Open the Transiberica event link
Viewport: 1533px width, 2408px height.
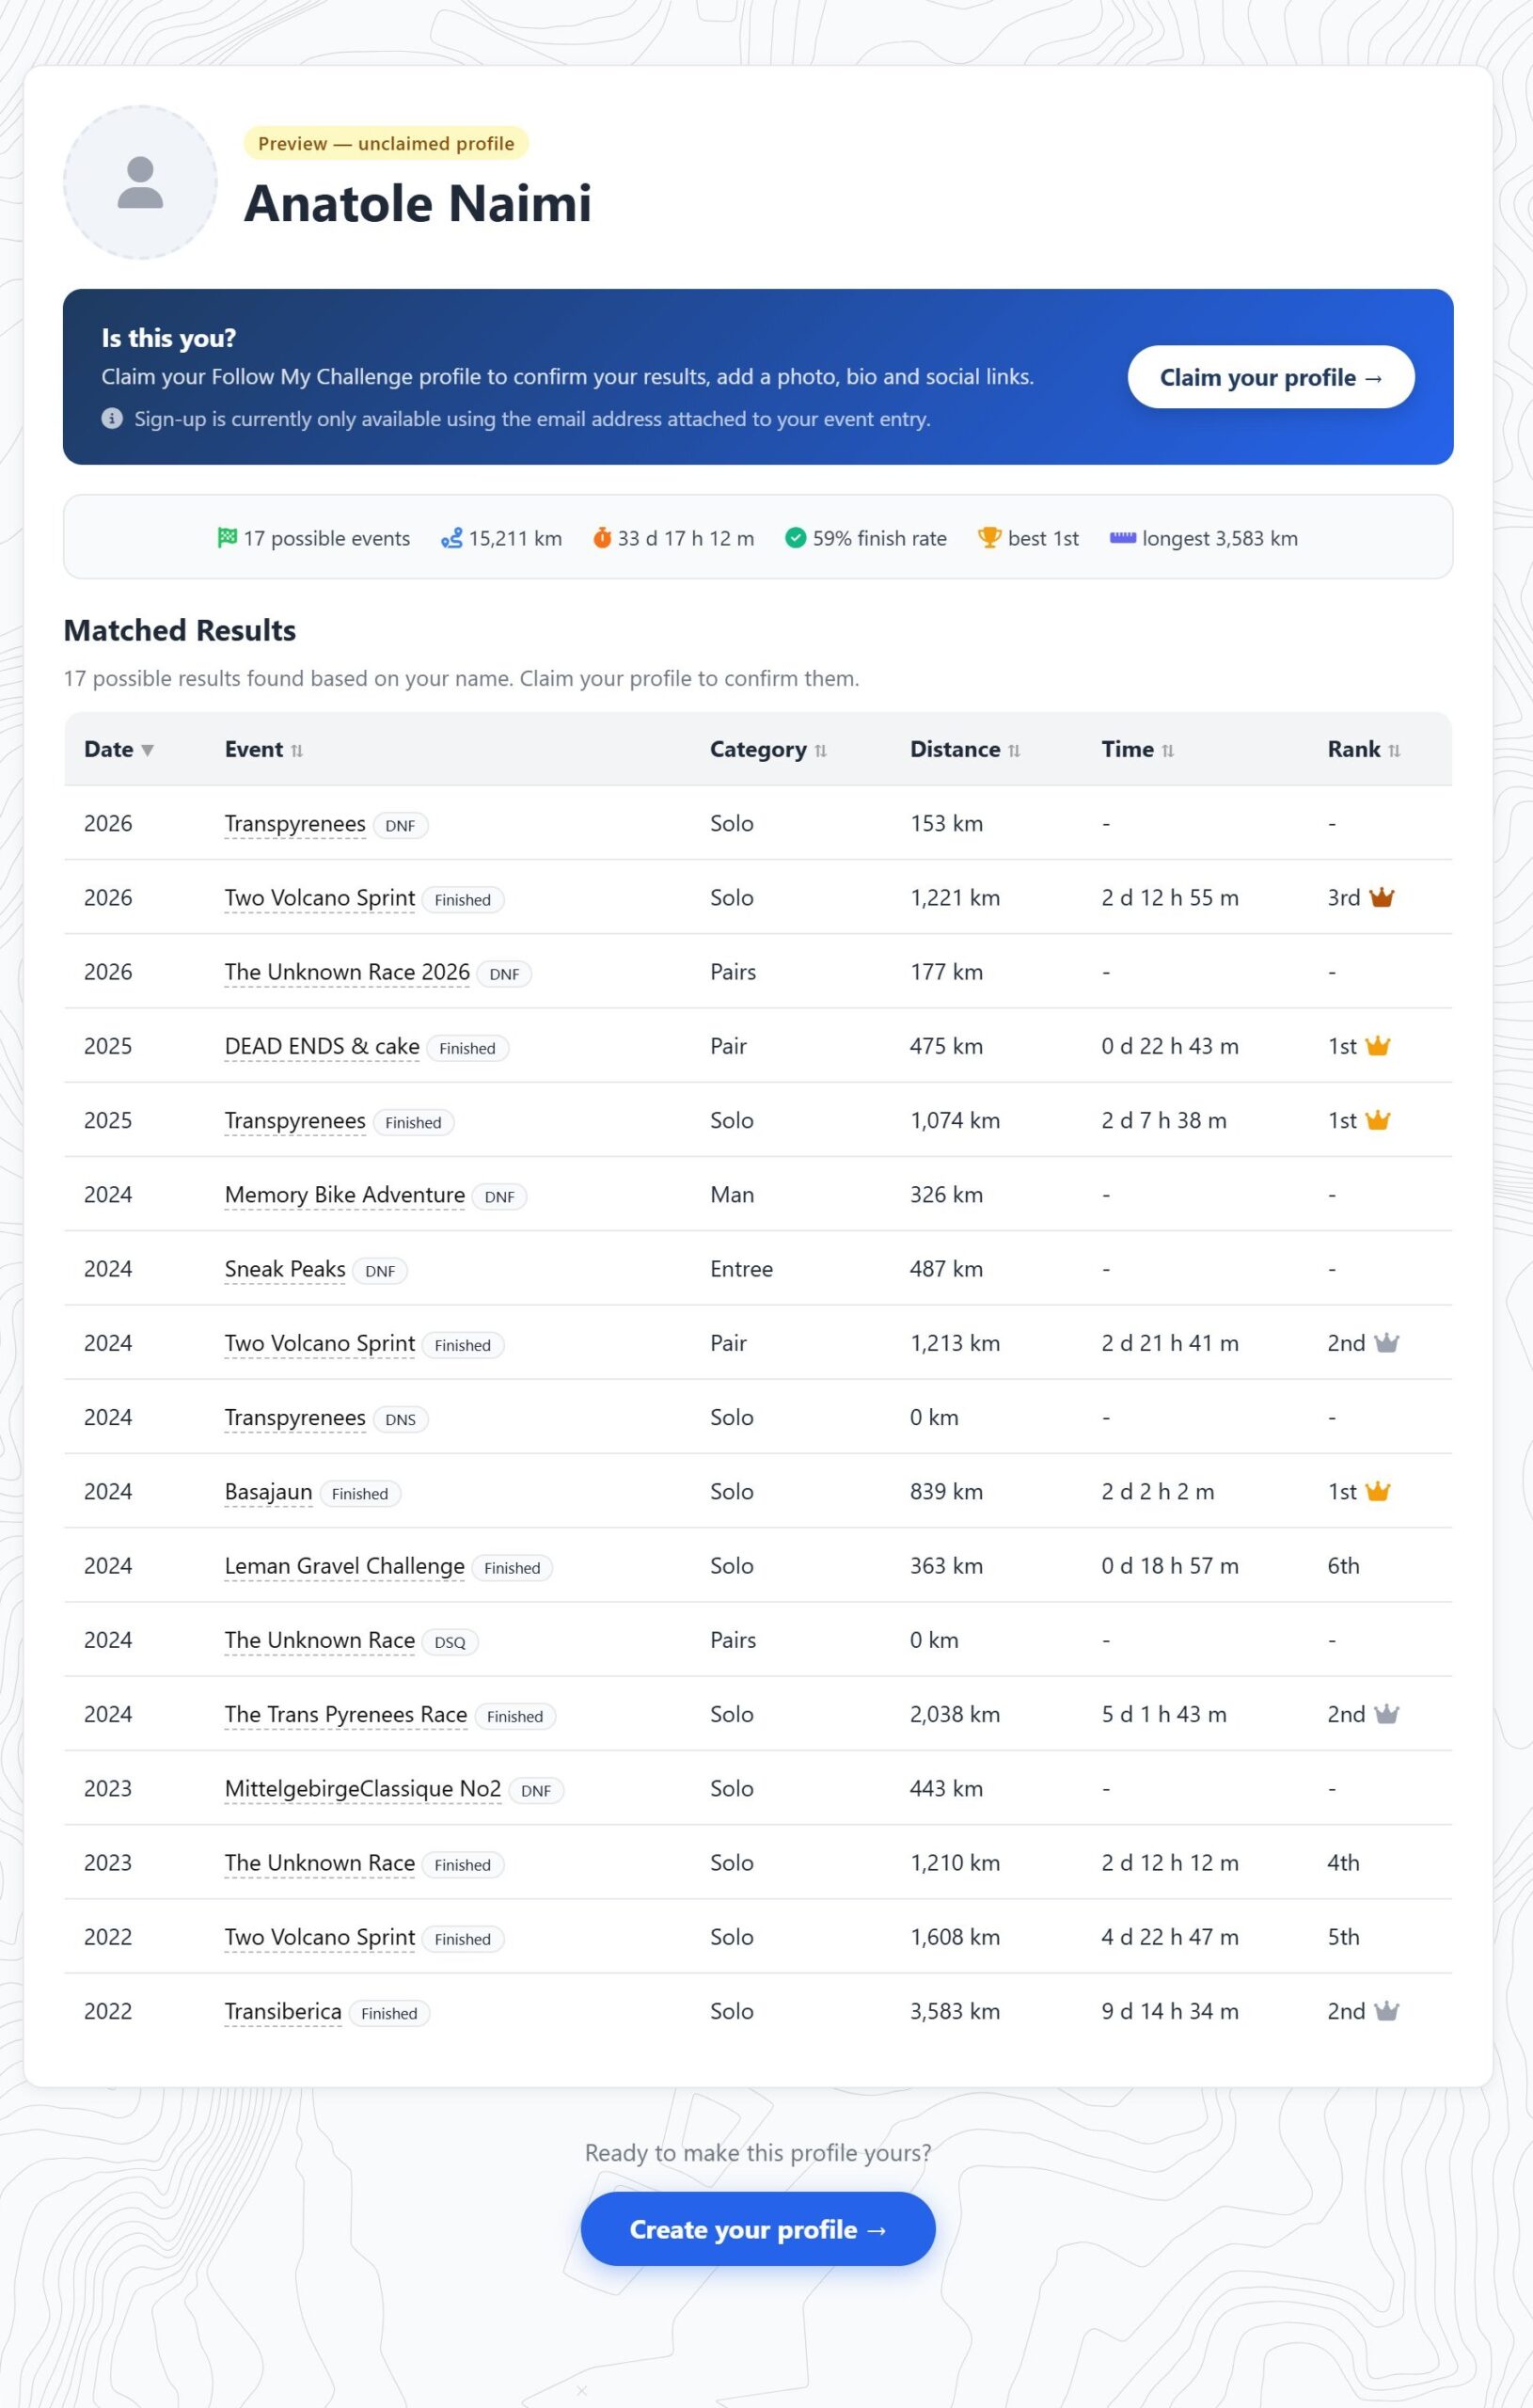pyautogui.click(x=283, y=2012)
